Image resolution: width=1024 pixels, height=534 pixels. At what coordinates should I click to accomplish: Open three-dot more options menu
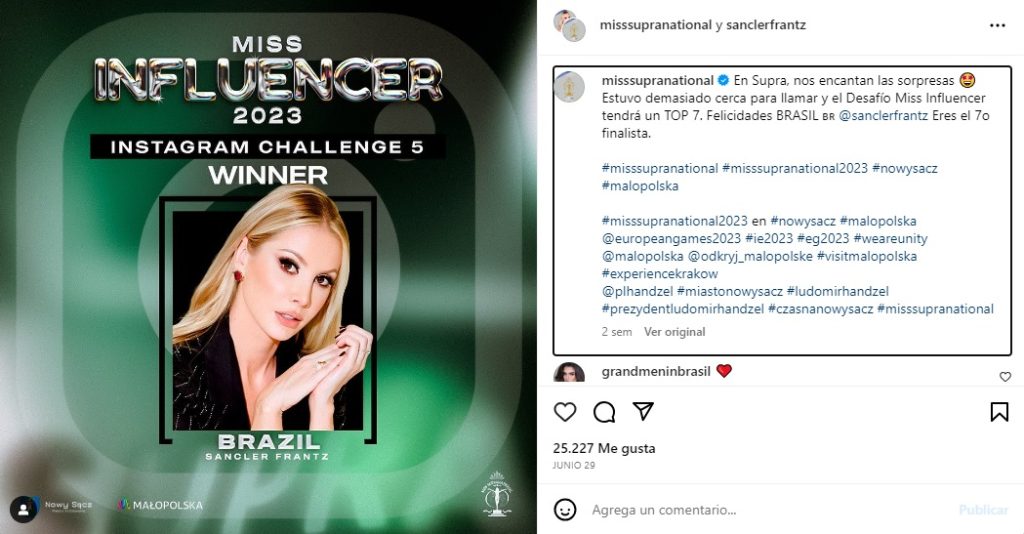(x=997, y=25)
